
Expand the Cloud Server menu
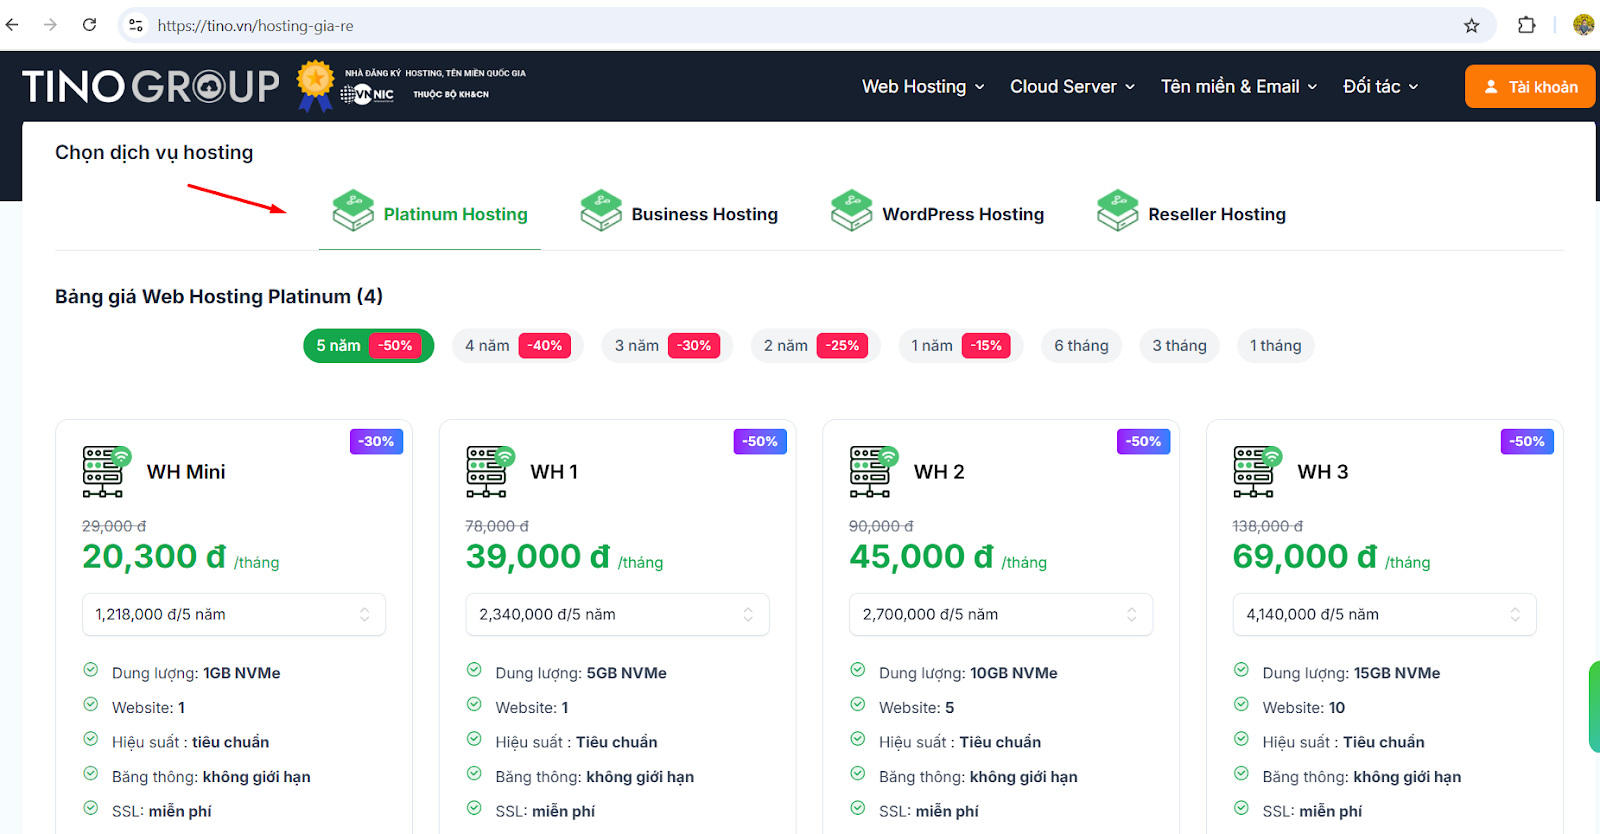[1072, 87]
